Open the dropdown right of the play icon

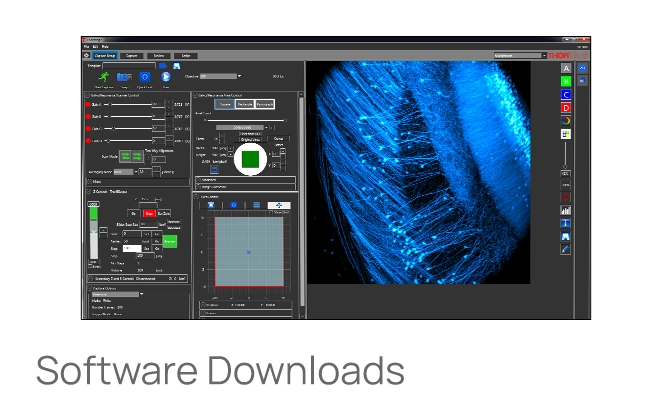pos(221,76)
